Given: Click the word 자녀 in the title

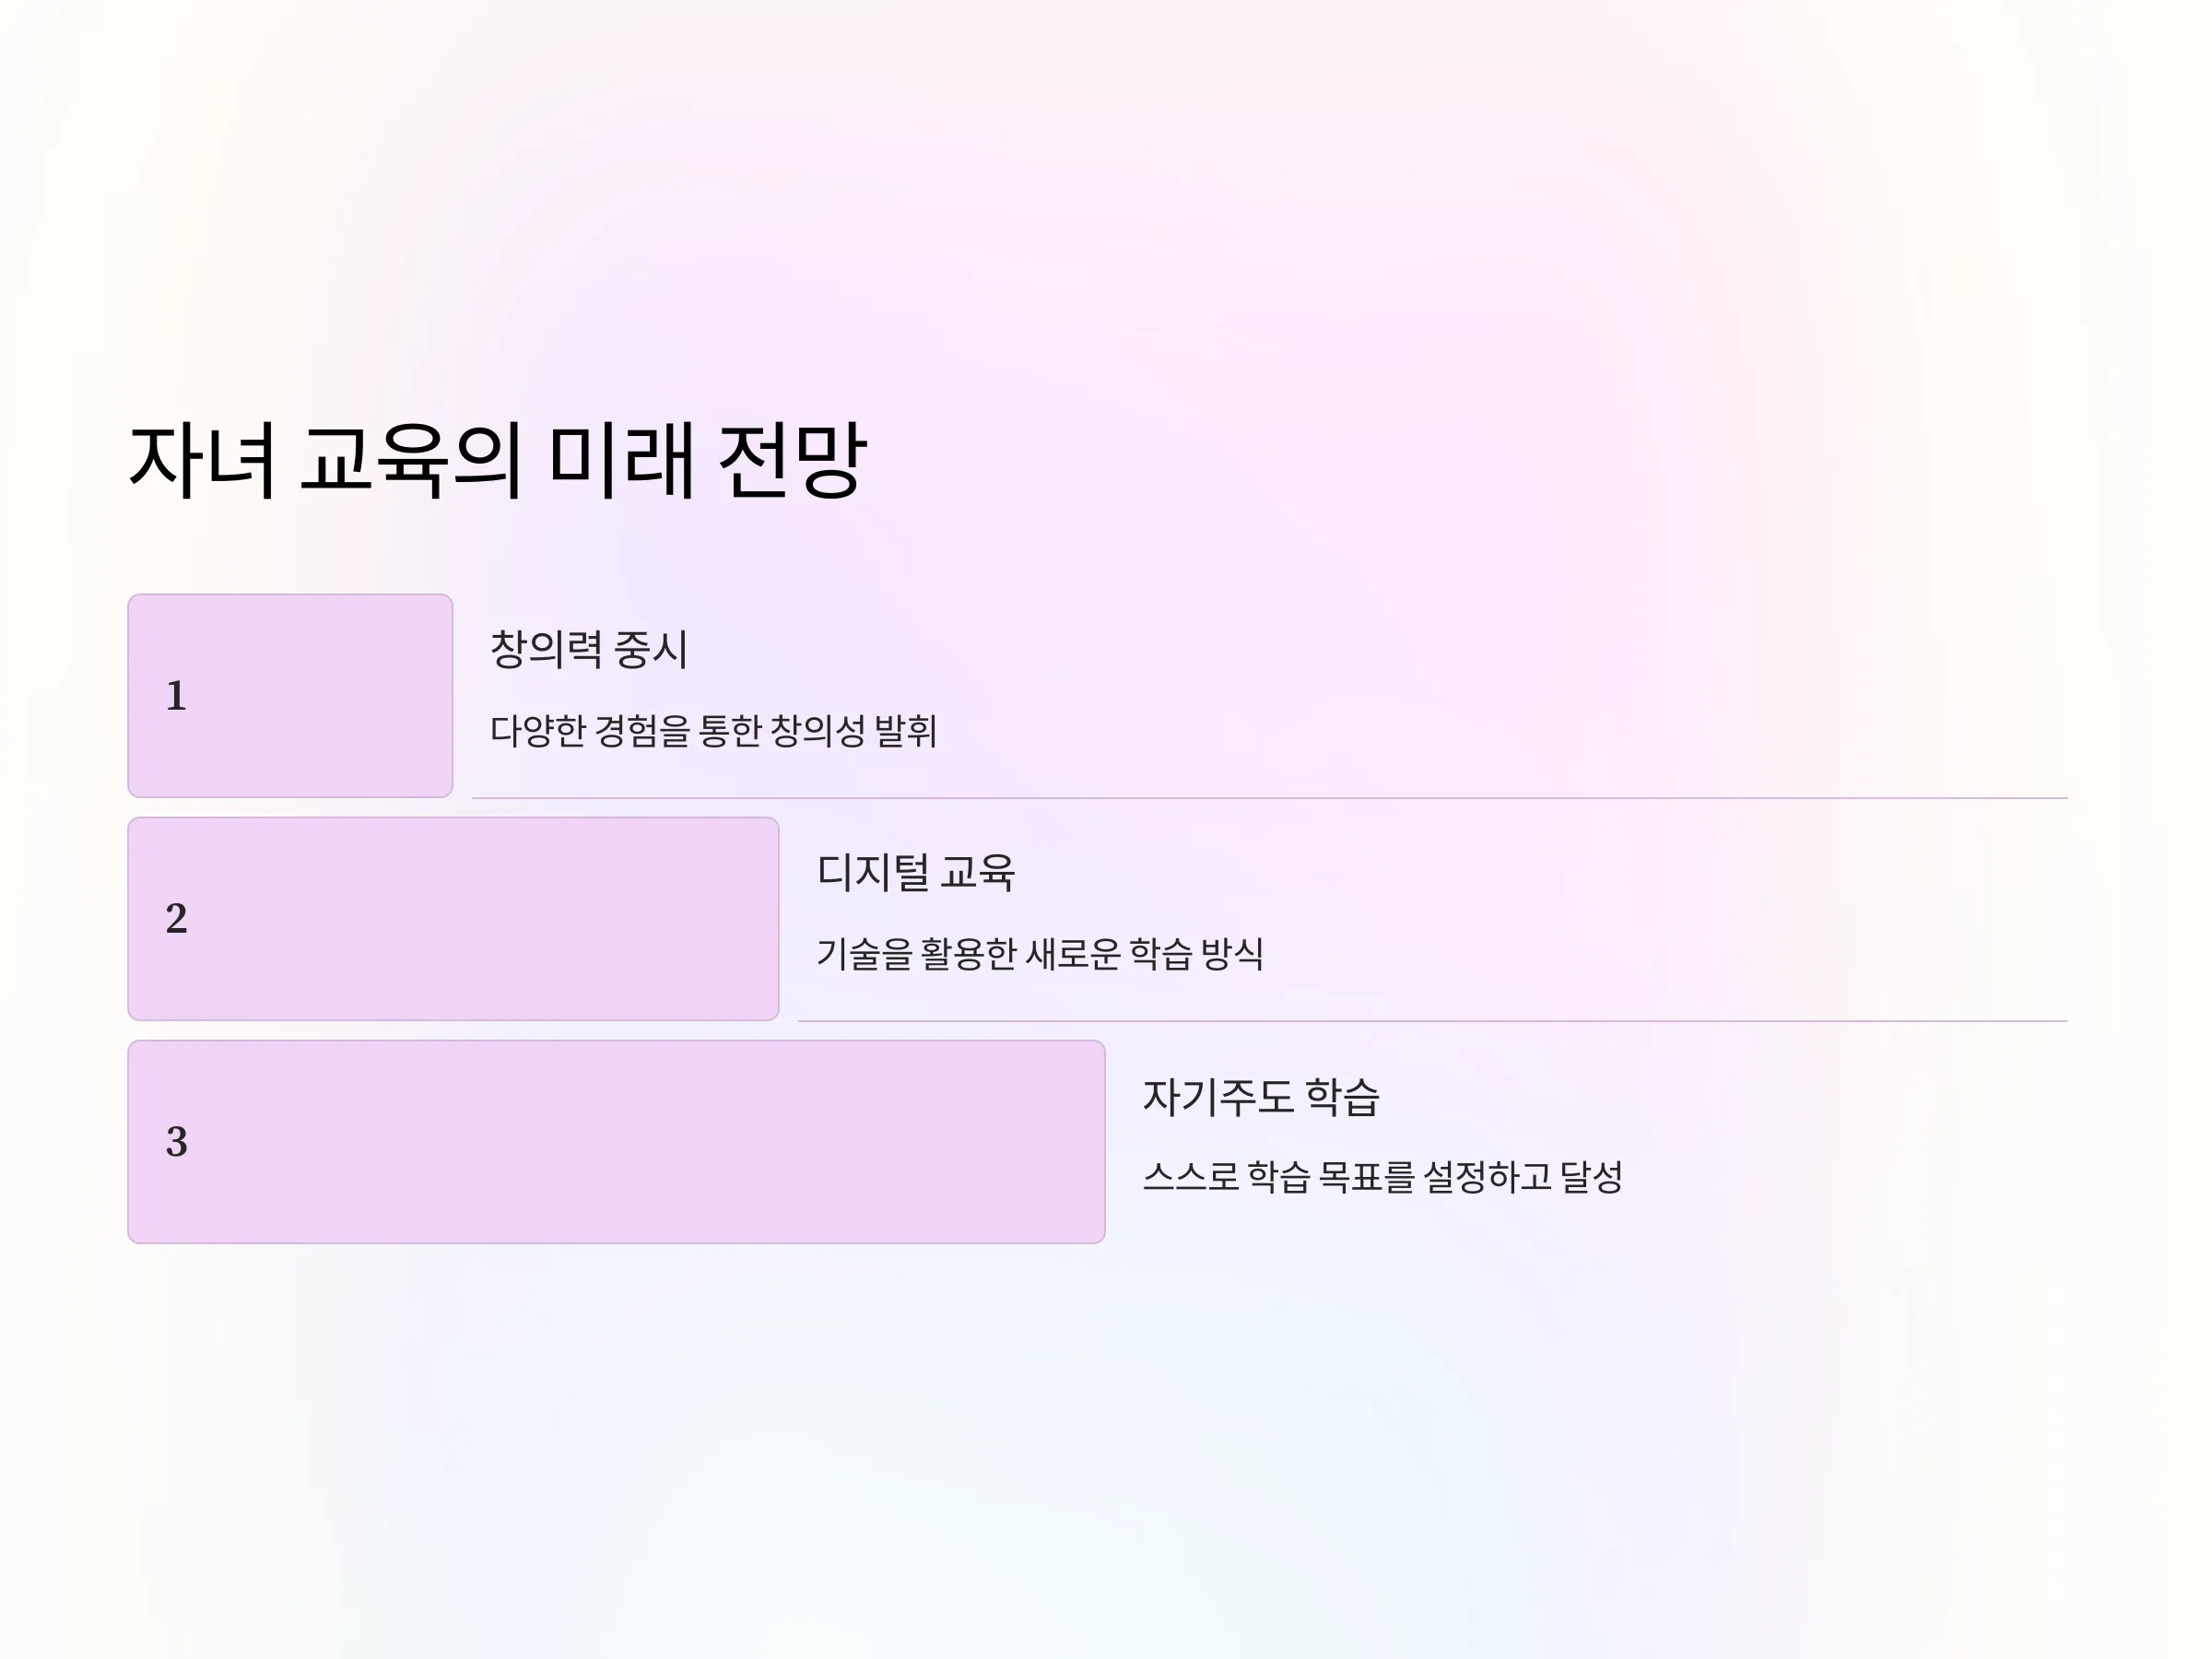Looking at the screenshot, I should 203,461.
